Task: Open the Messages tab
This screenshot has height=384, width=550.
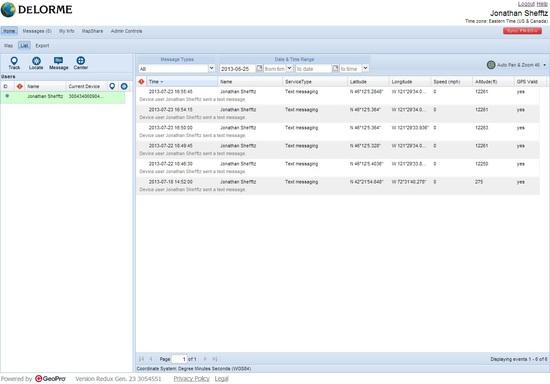Action: (37, 31)
